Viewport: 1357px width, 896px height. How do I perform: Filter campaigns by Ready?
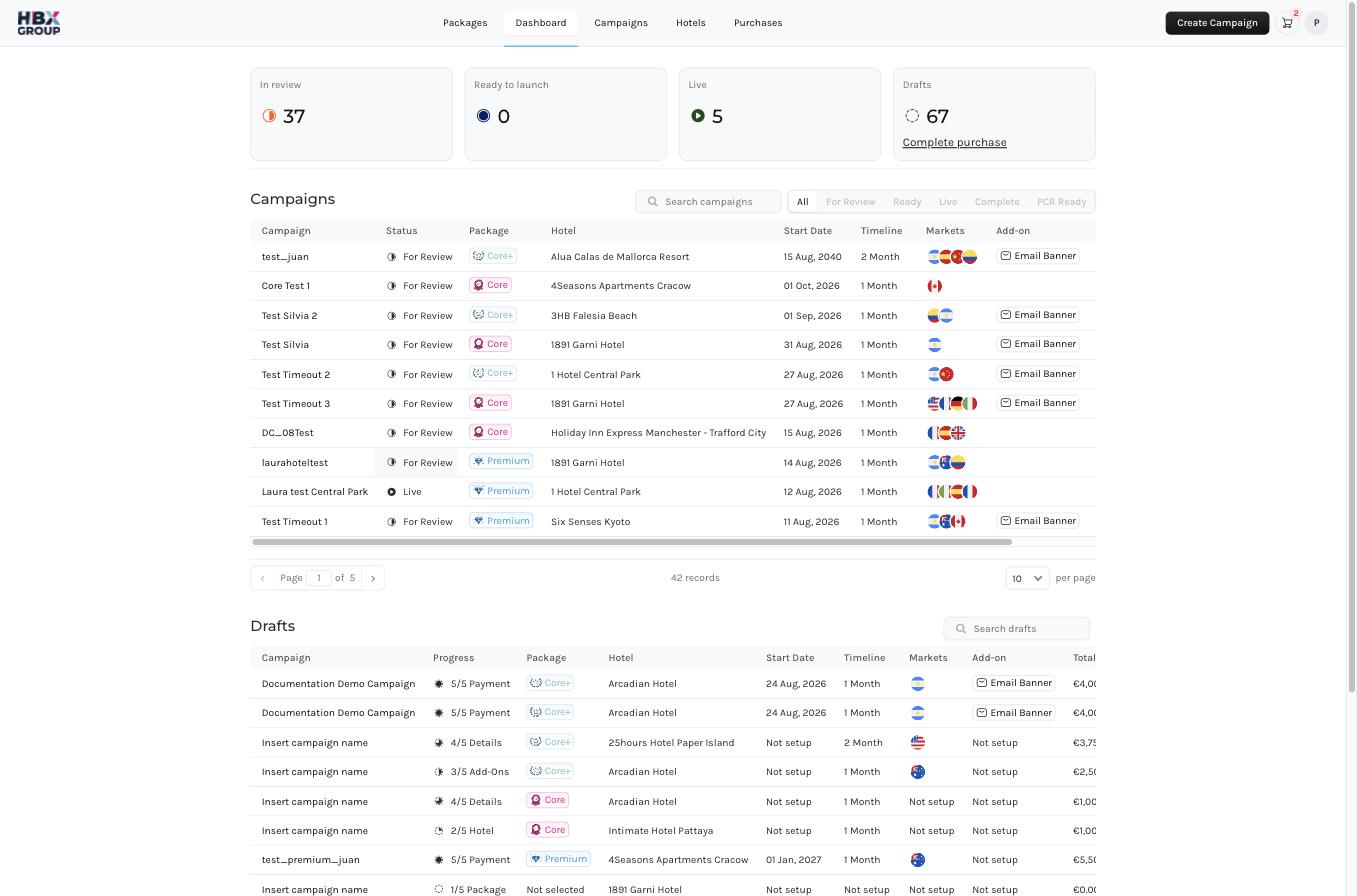coord(907,202)
